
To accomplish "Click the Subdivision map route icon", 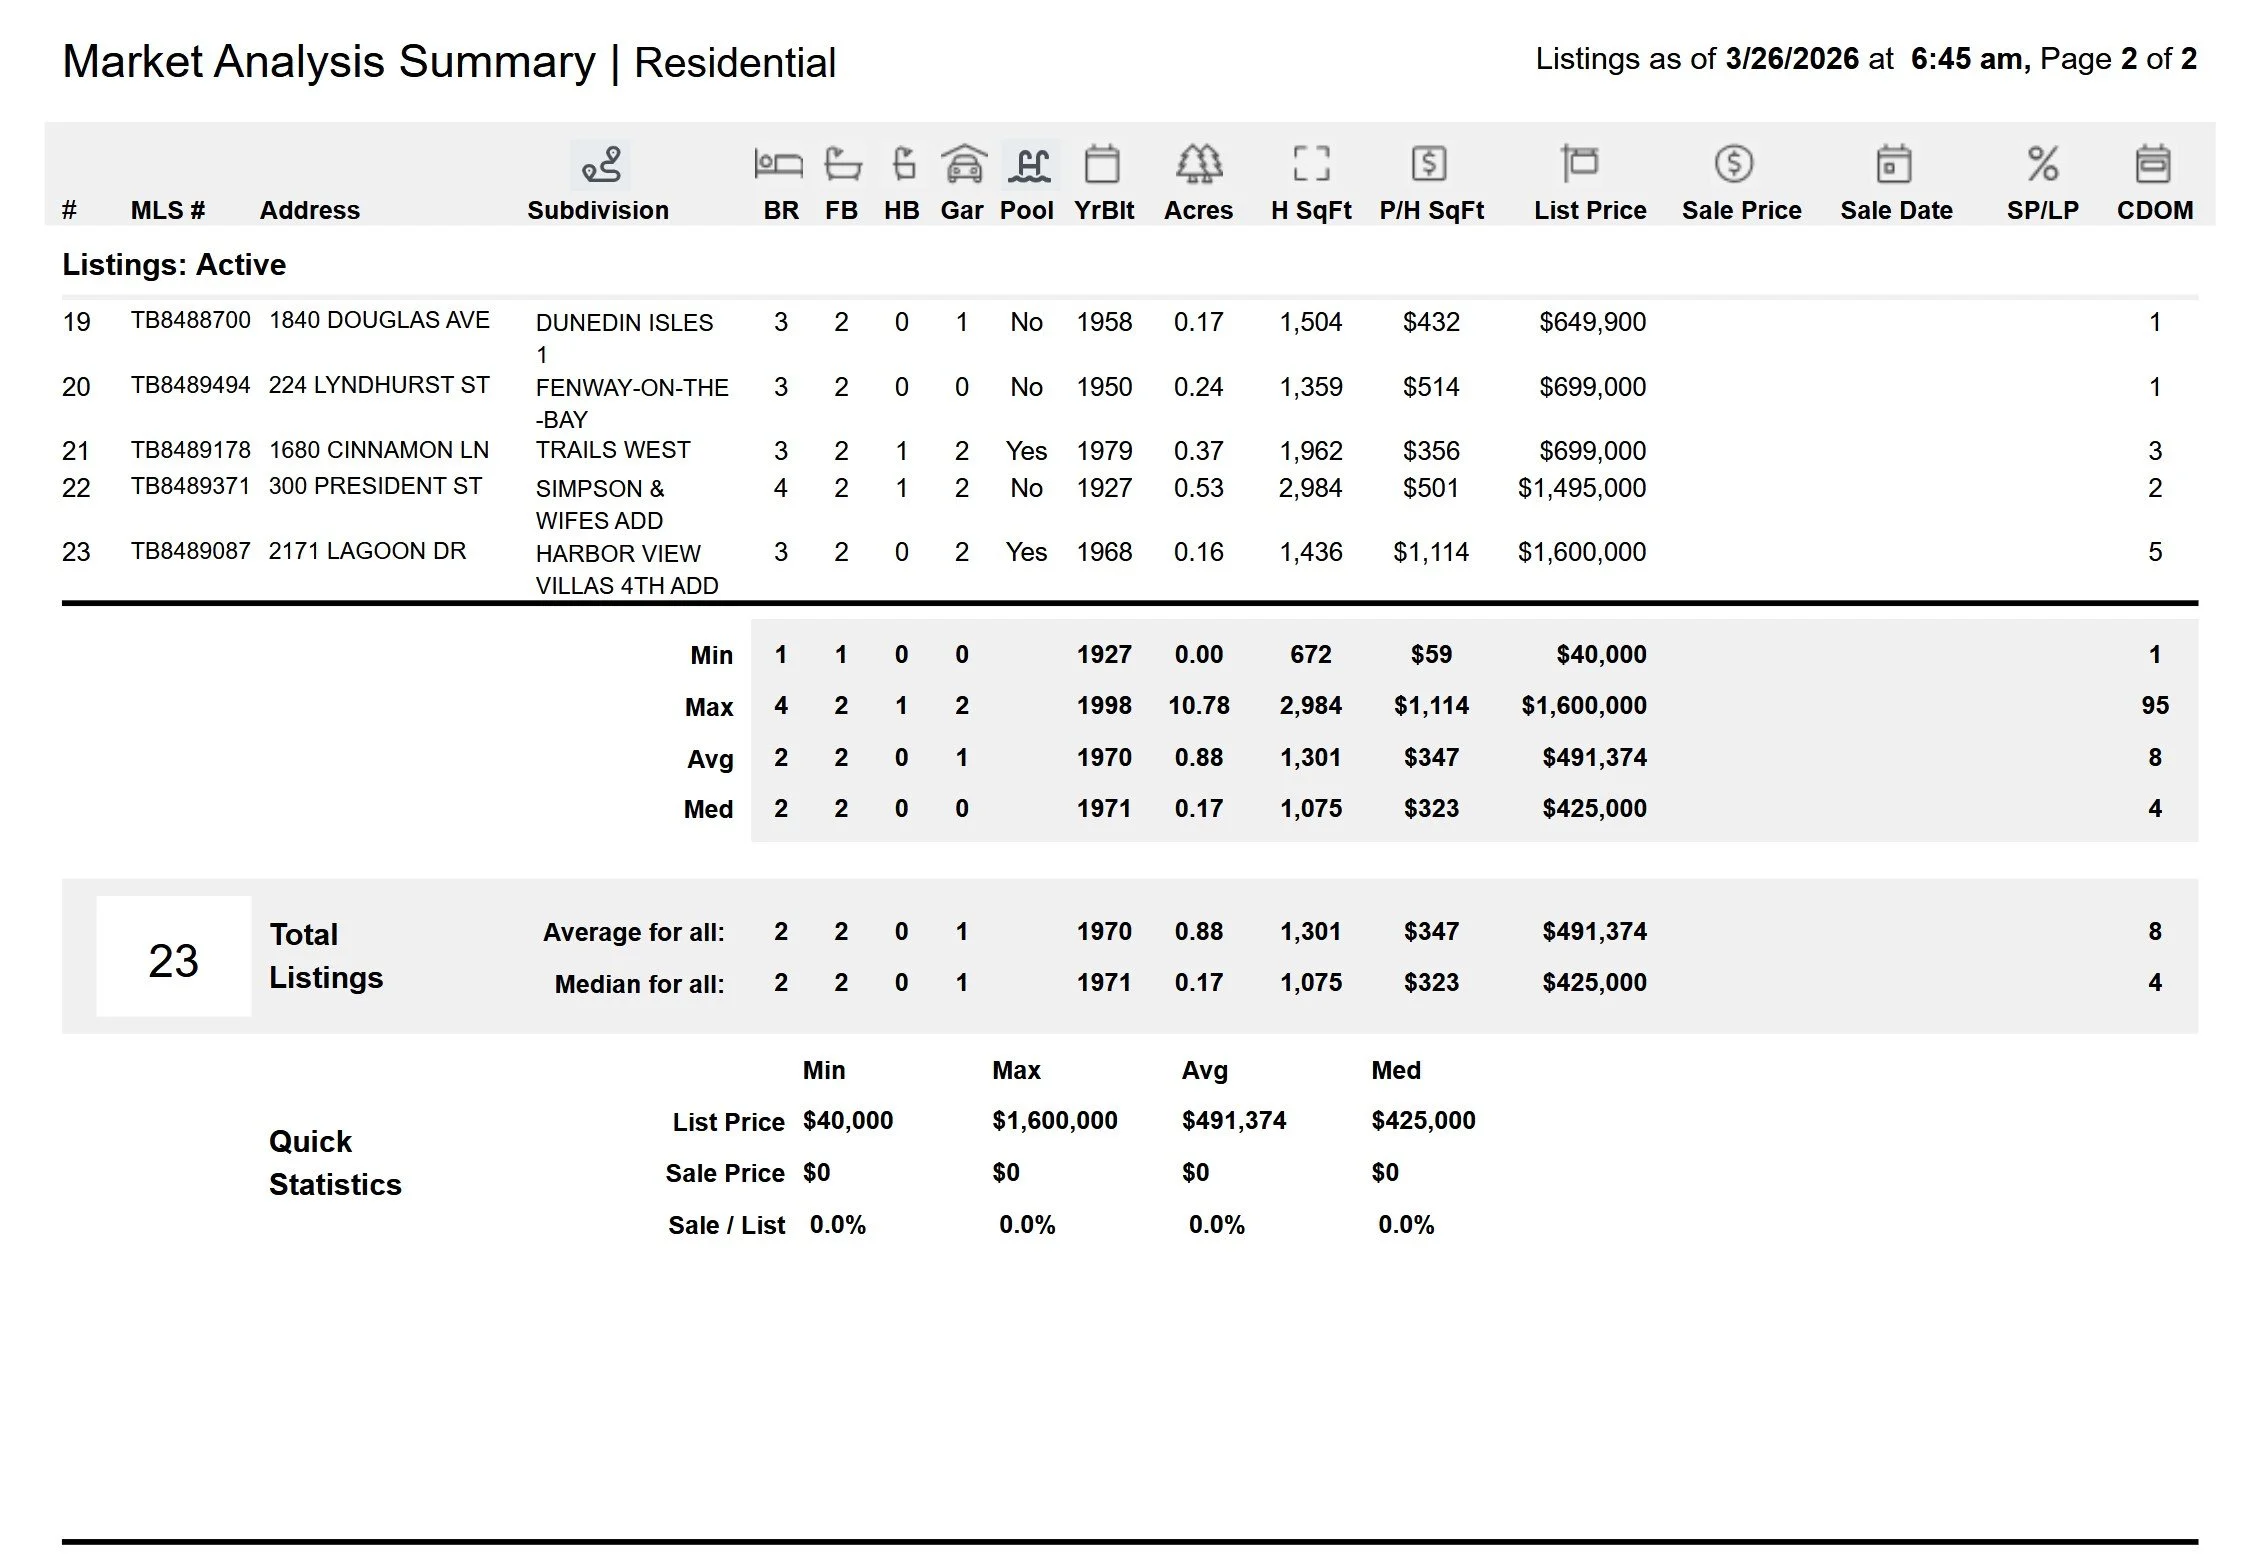I will pos(601,165).
